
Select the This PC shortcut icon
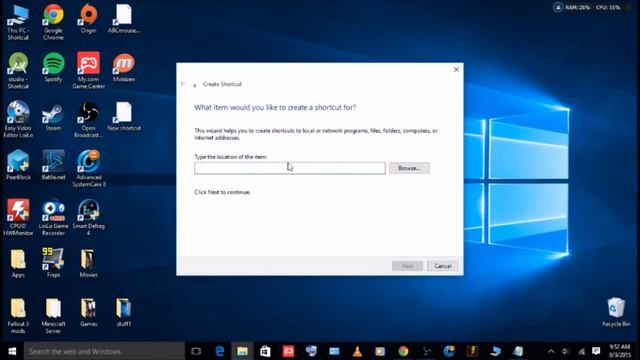18,22
